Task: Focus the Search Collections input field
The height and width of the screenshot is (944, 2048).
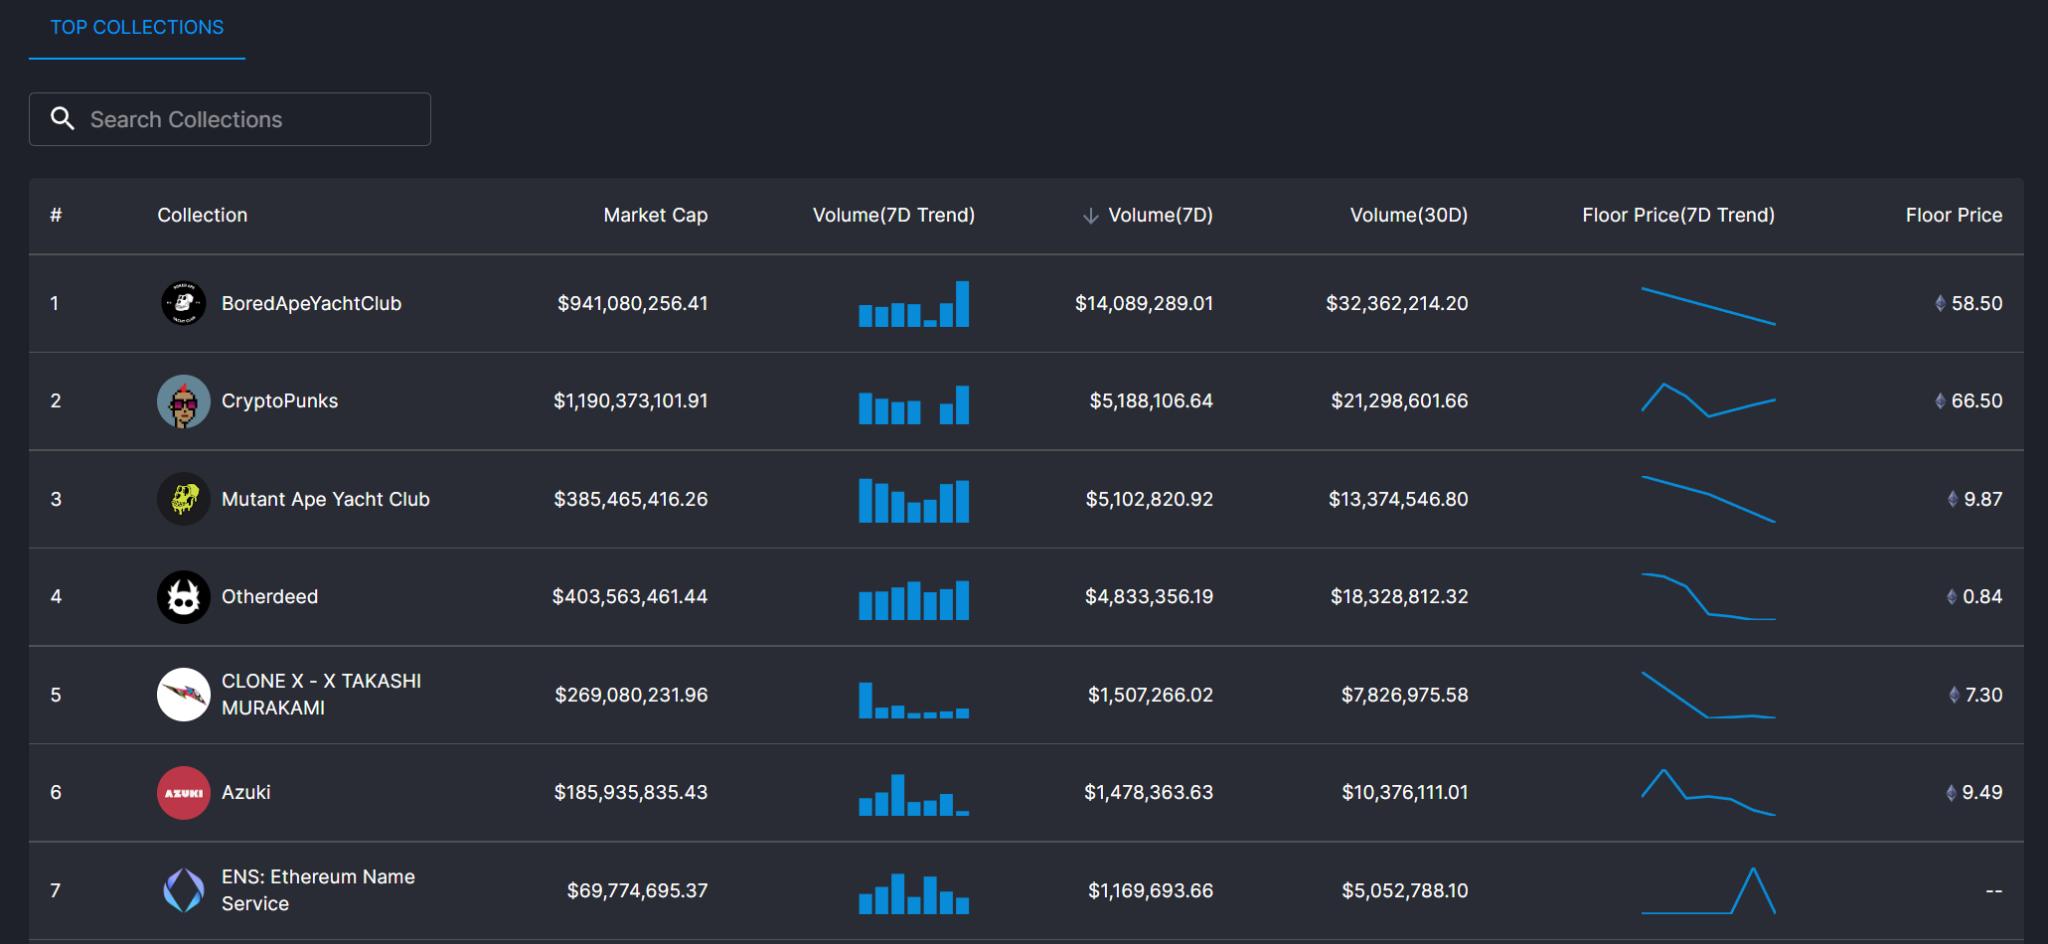Action: 250,119
